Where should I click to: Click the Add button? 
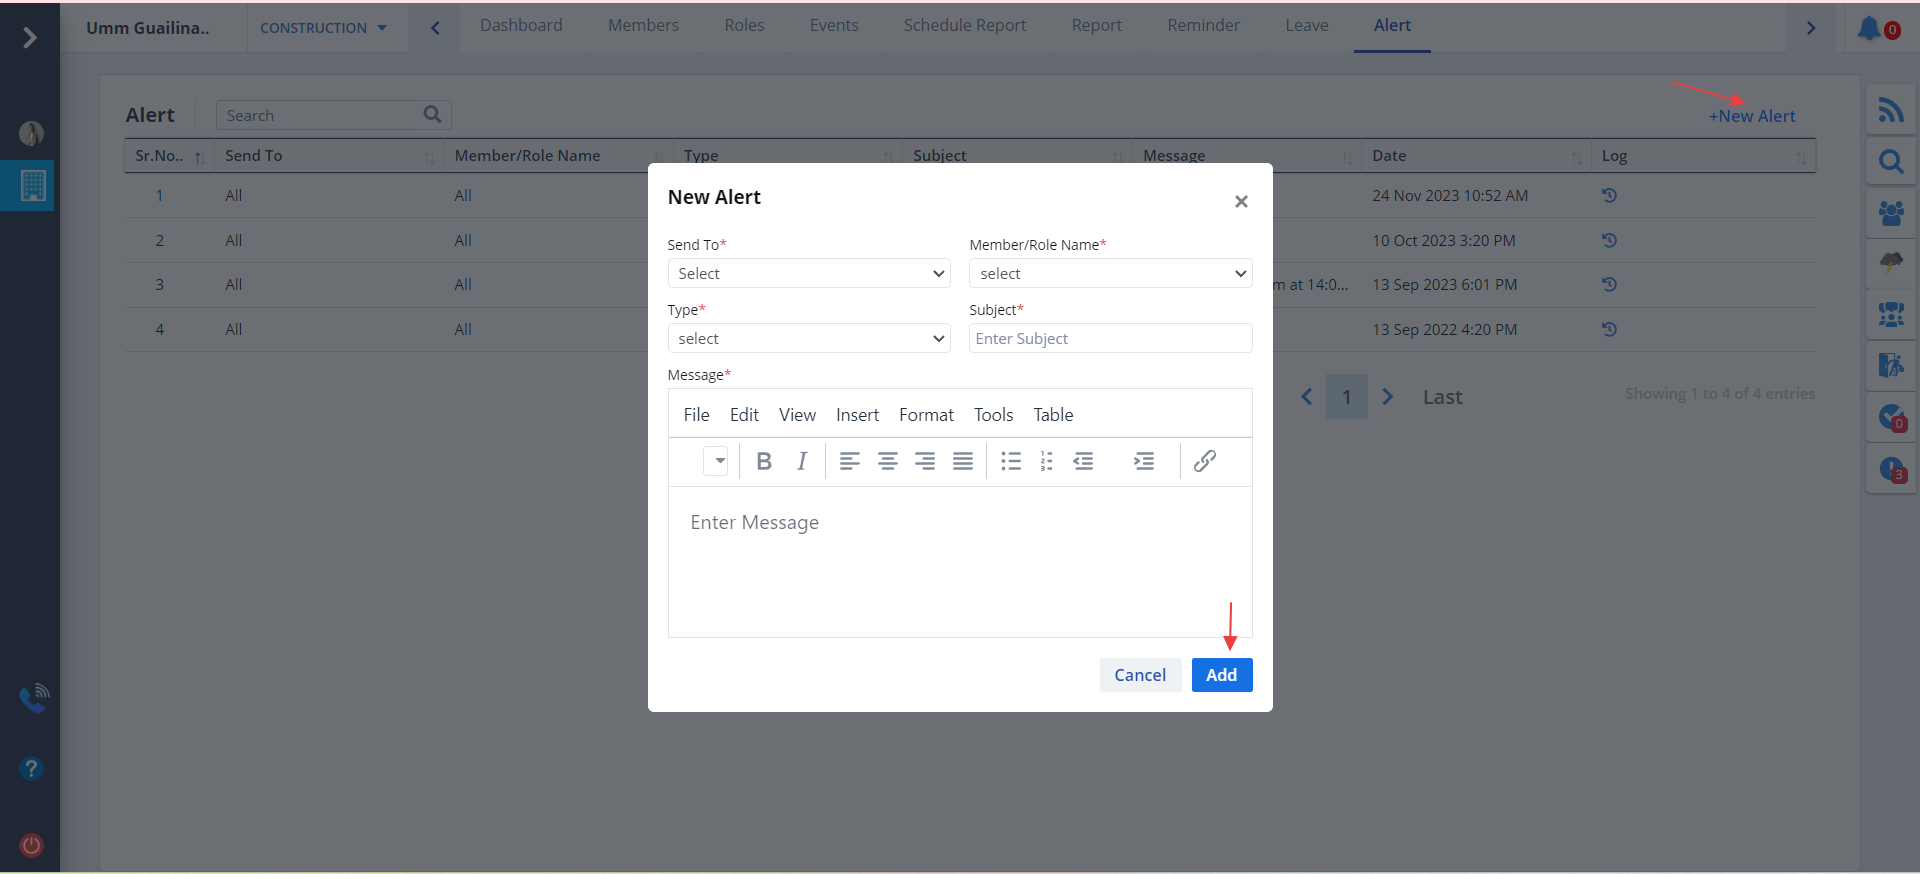pos(1221,675)
